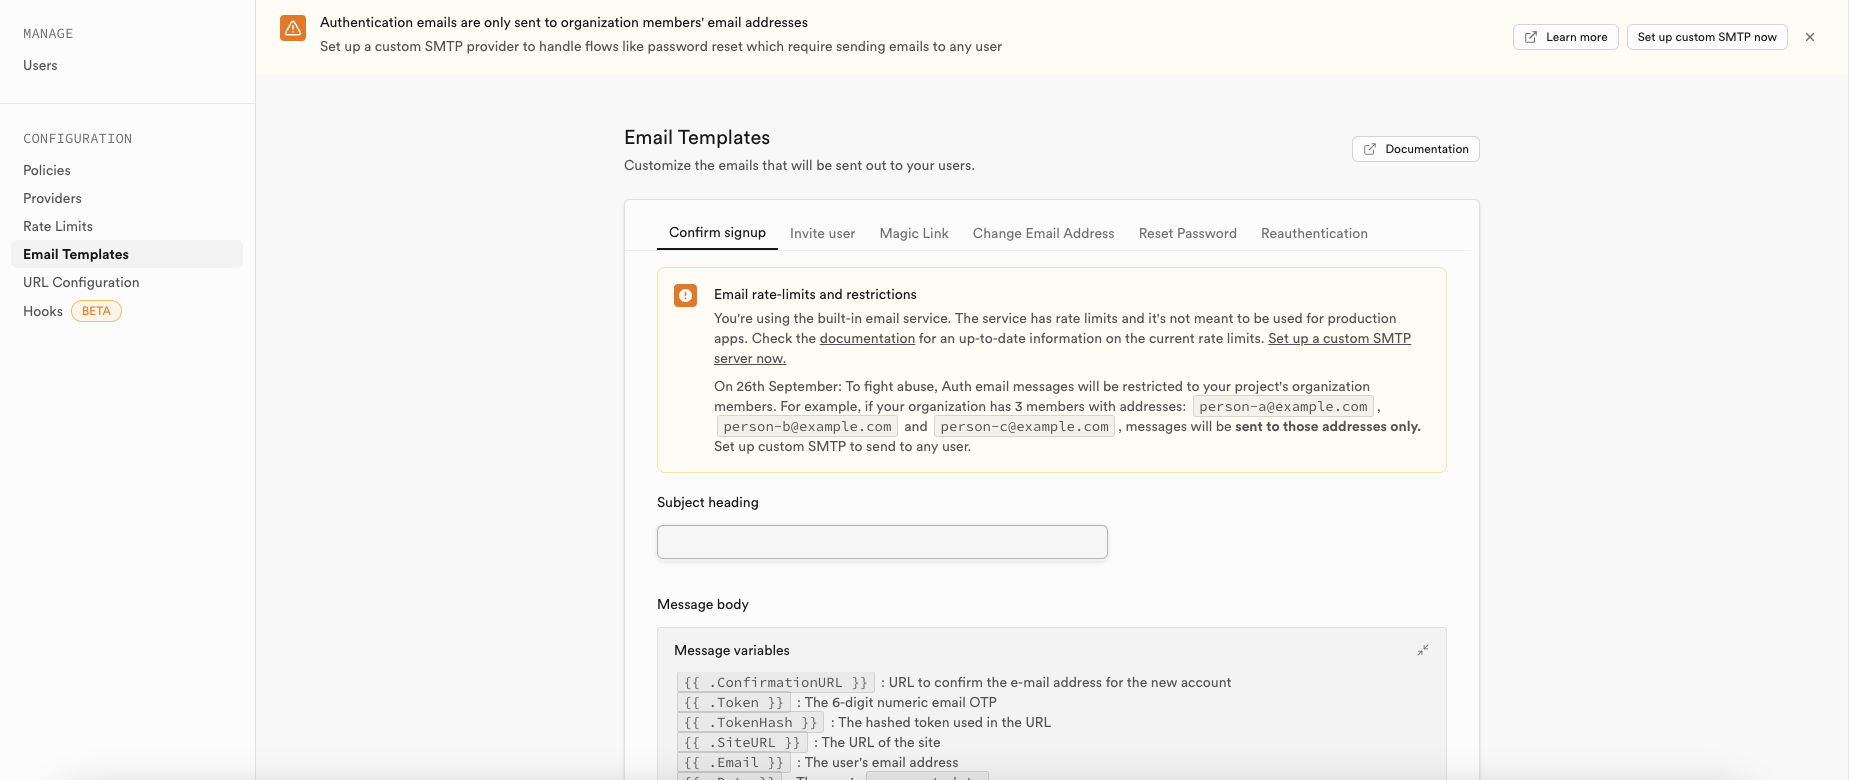The height and width of the screenshot is (780, 1850).
Task: Open the Documentation button
Action: point(1415,149)
